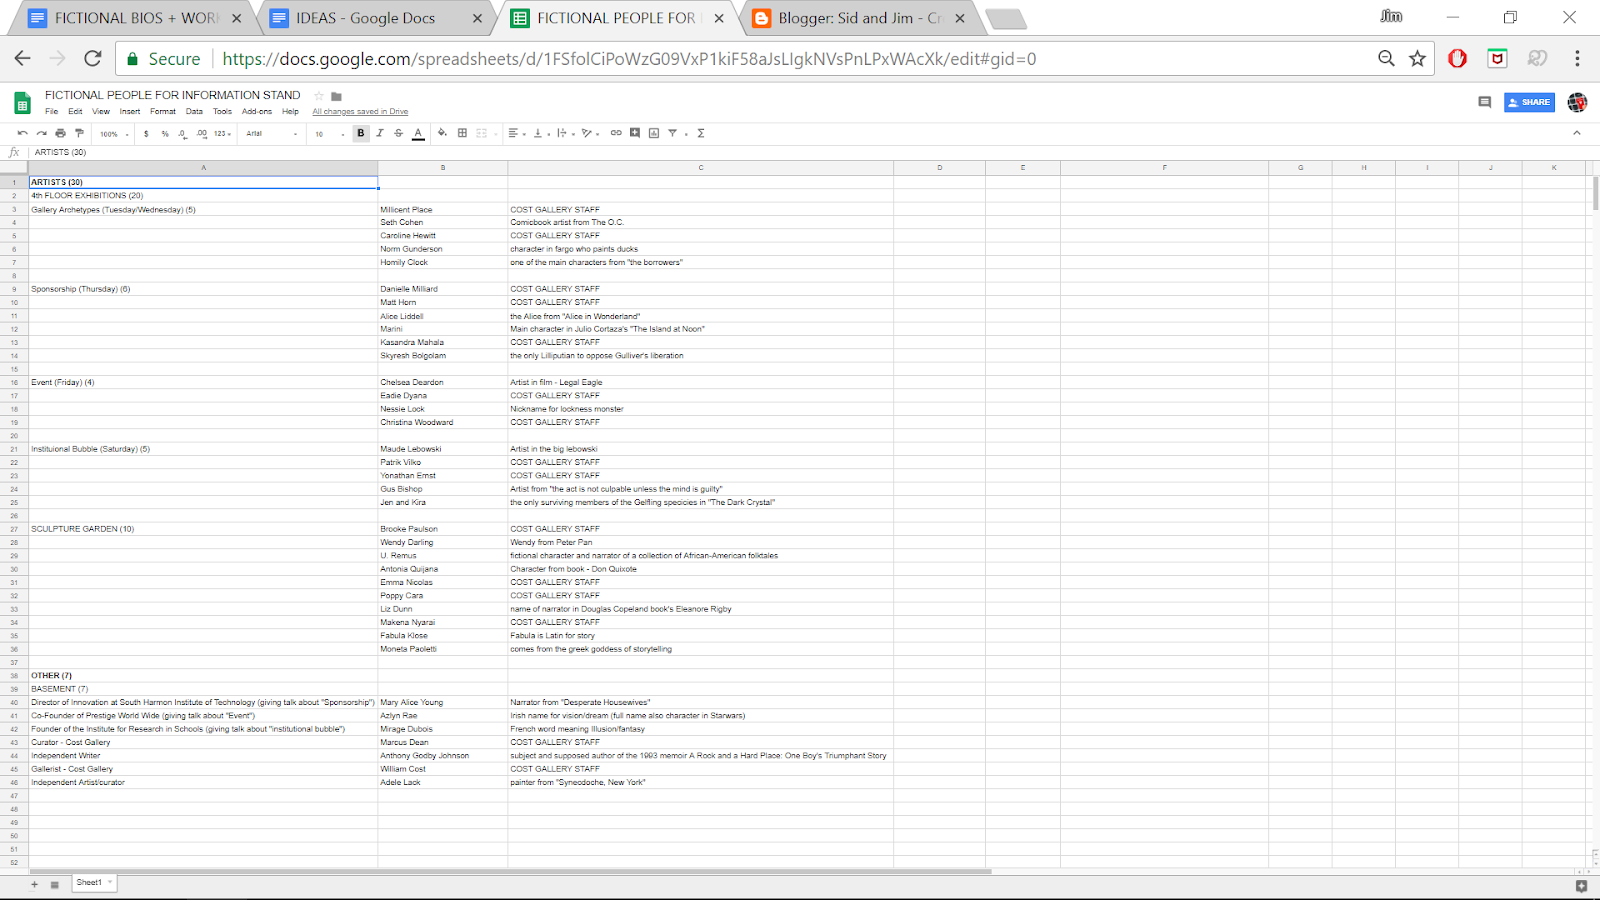Screen dimensions: 1600x900
Task: Open the text color picker
Action: [x=418, y=133]
